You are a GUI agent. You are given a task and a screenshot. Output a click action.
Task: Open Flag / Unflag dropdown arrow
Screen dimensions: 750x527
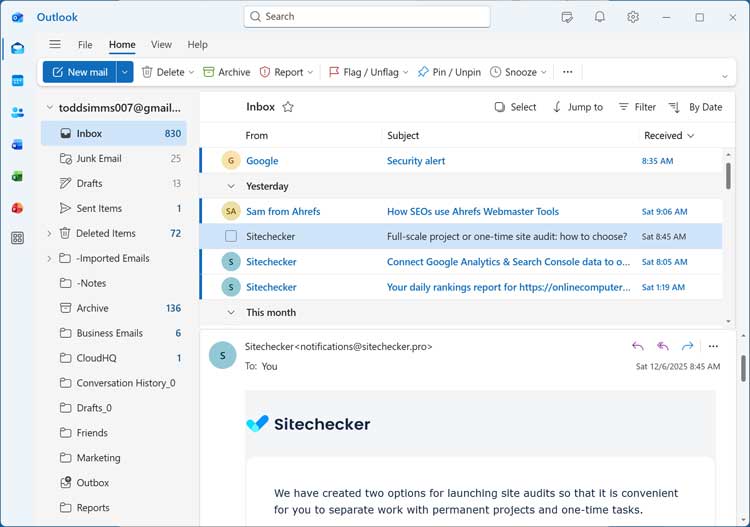click(x=406, y=72)
